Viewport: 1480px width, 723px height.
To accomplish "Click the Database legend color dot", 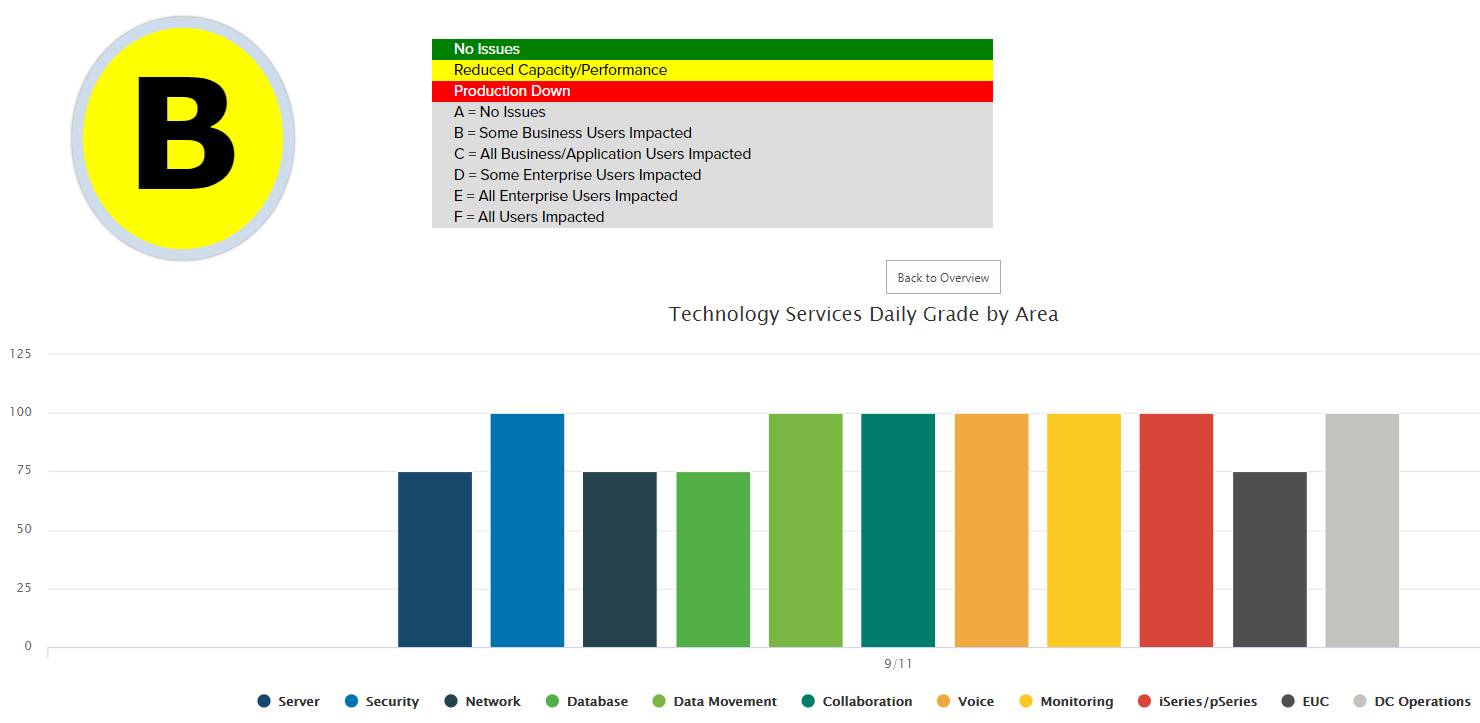I will click(x=553, y=701).
